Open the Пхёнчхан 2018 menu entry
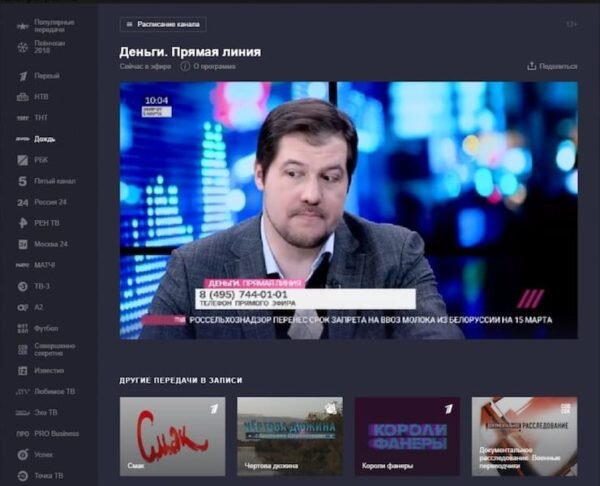600x486 pixels. point(50,47)
